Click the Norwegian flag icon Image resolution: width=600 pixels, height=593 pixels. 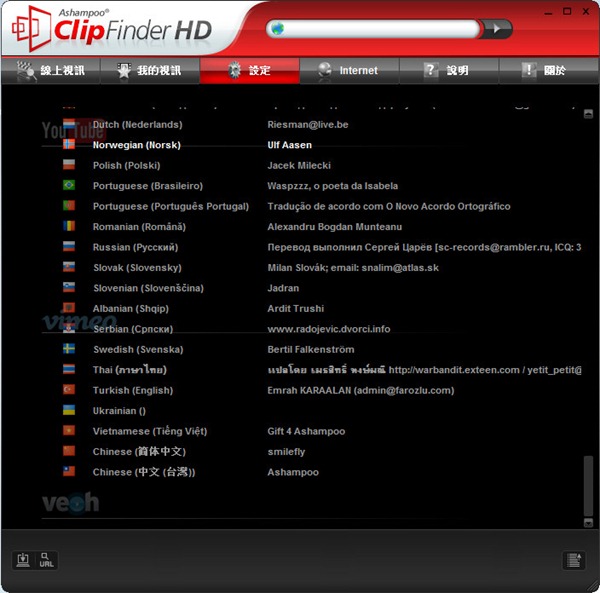[x=69, y=144]
